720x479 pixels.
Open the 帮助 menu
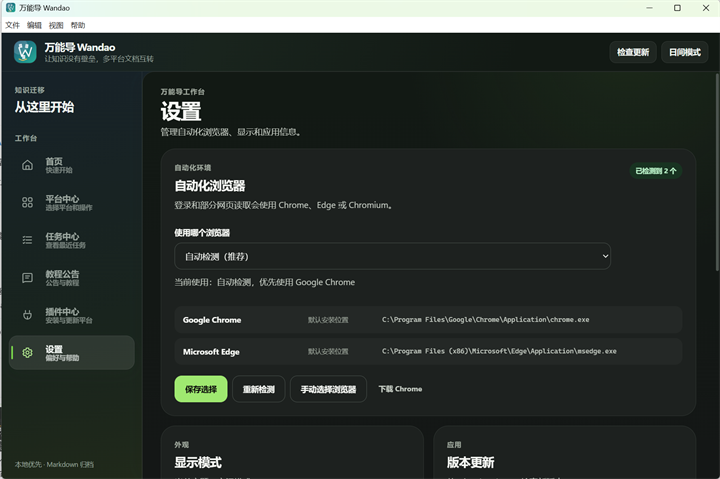click(x=78, y=25)
